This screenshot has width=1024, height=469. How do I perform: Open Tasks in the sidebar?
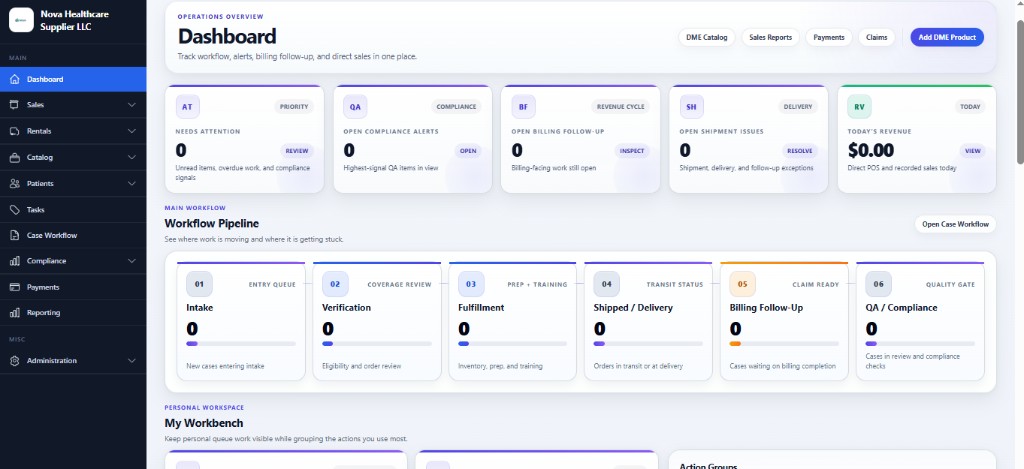point(73,210)
